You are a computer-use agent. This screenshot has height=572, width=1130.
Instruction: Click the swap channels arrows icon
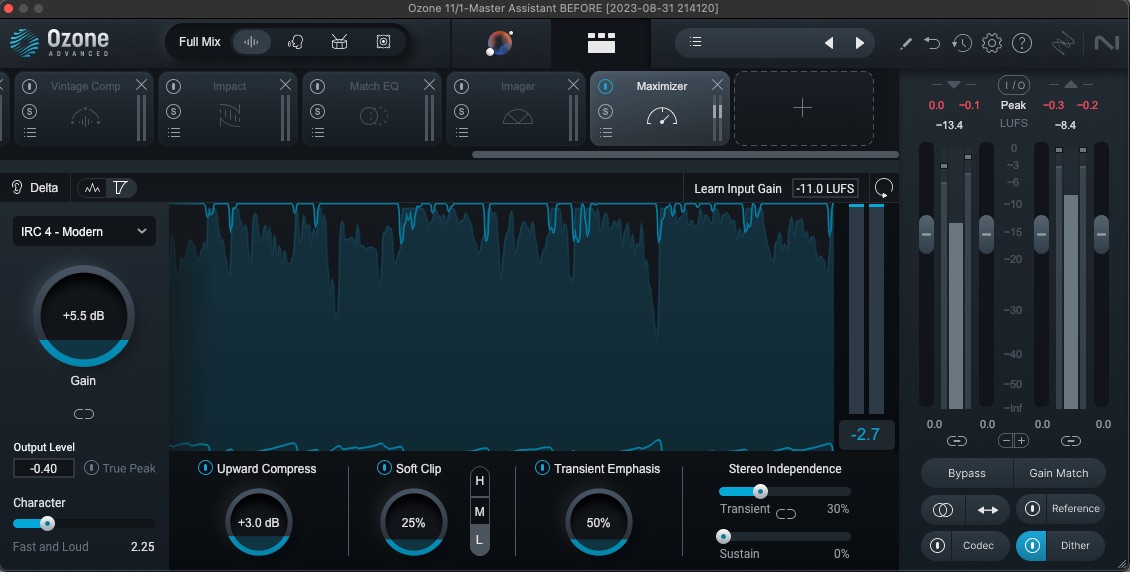[x=987, y=510]
